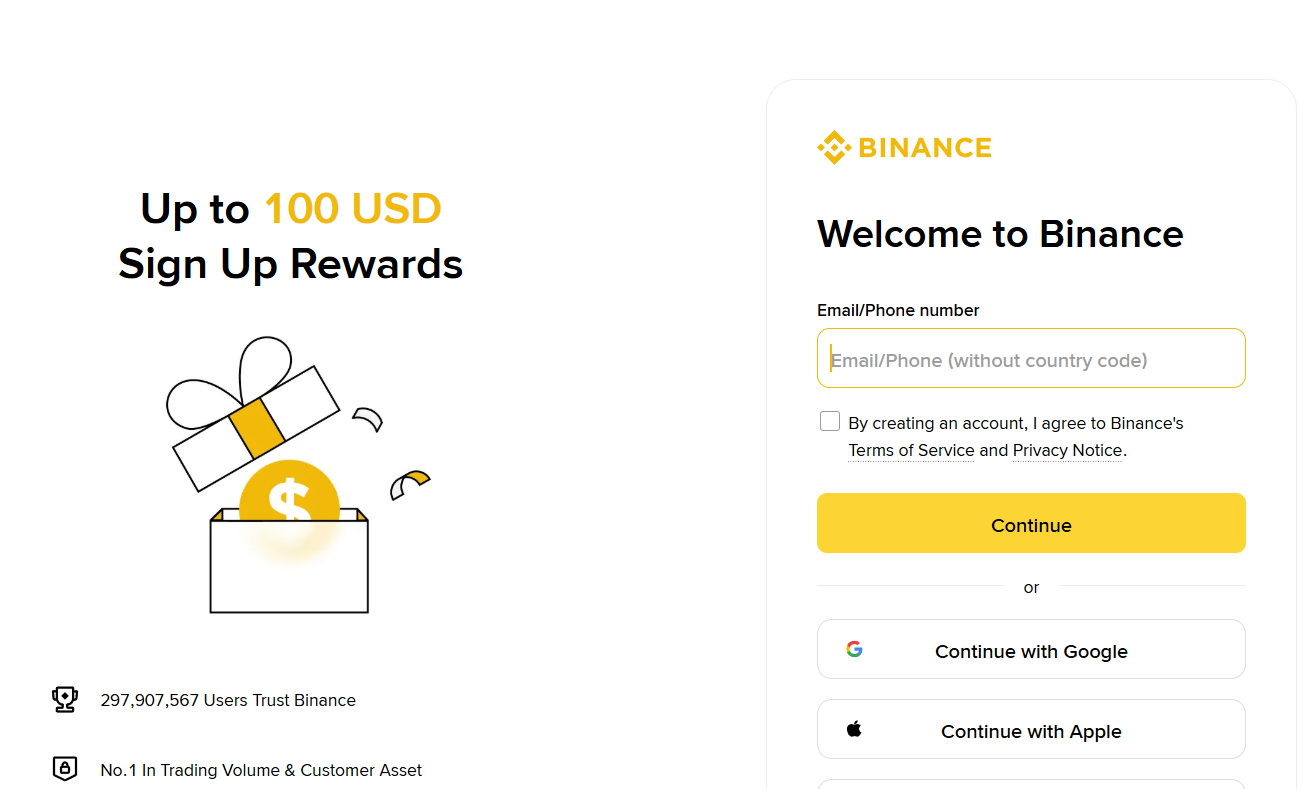Focus the Email/Phone number input field
Viewport: 1312px width, 789px height.
coord(1031,358)
